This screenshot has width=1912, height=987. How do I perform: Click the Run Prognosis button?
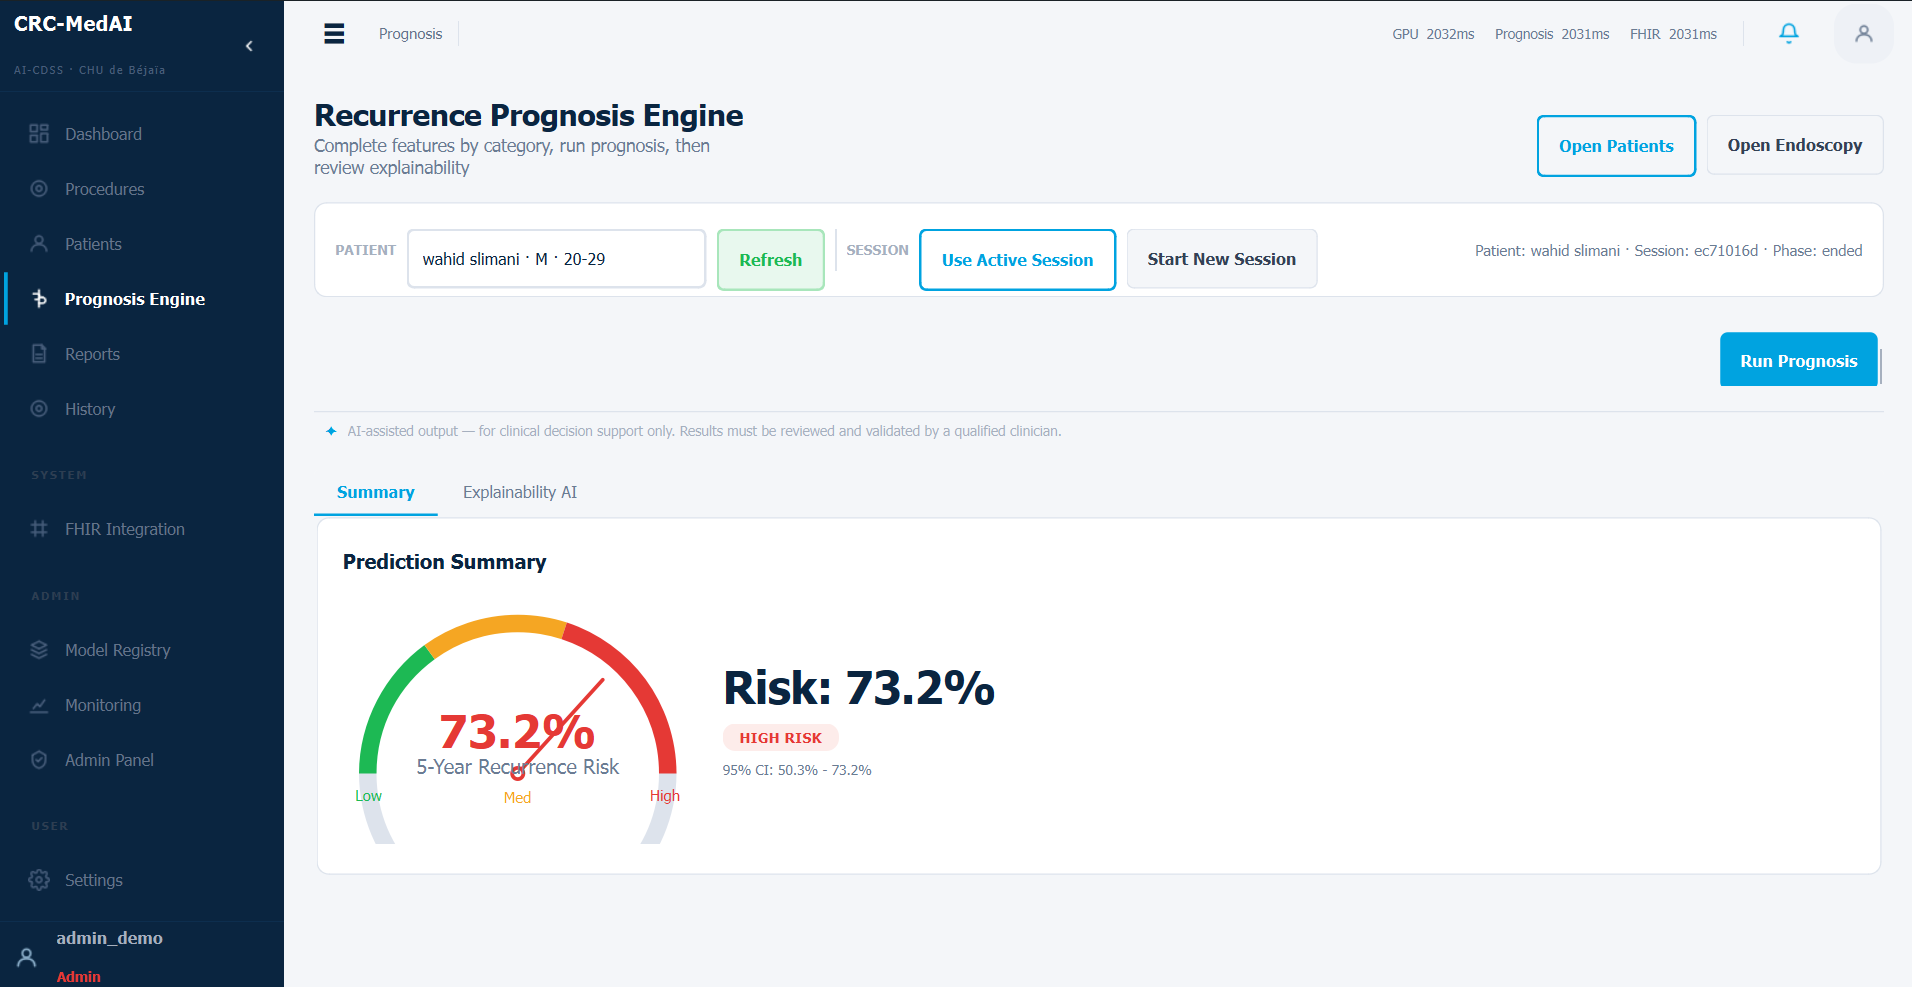point(1798,360)
